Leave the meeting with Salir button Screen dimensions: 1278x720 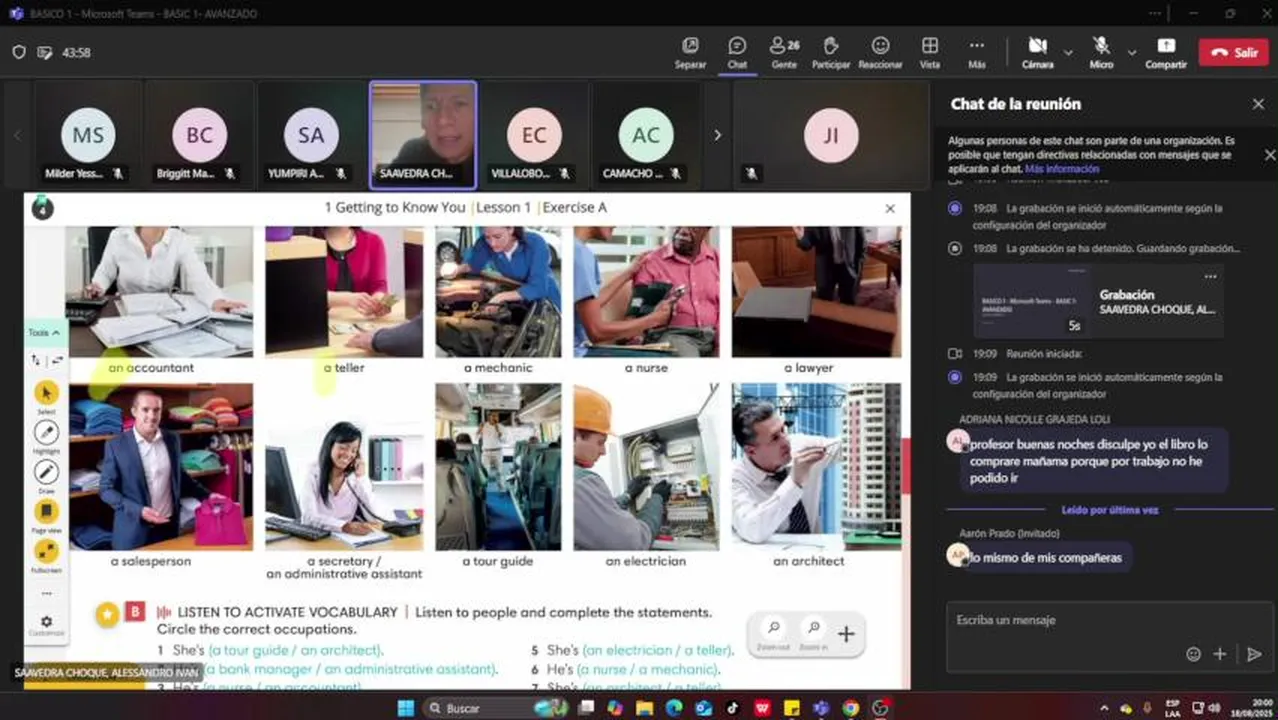click(x=1234, y=52)
